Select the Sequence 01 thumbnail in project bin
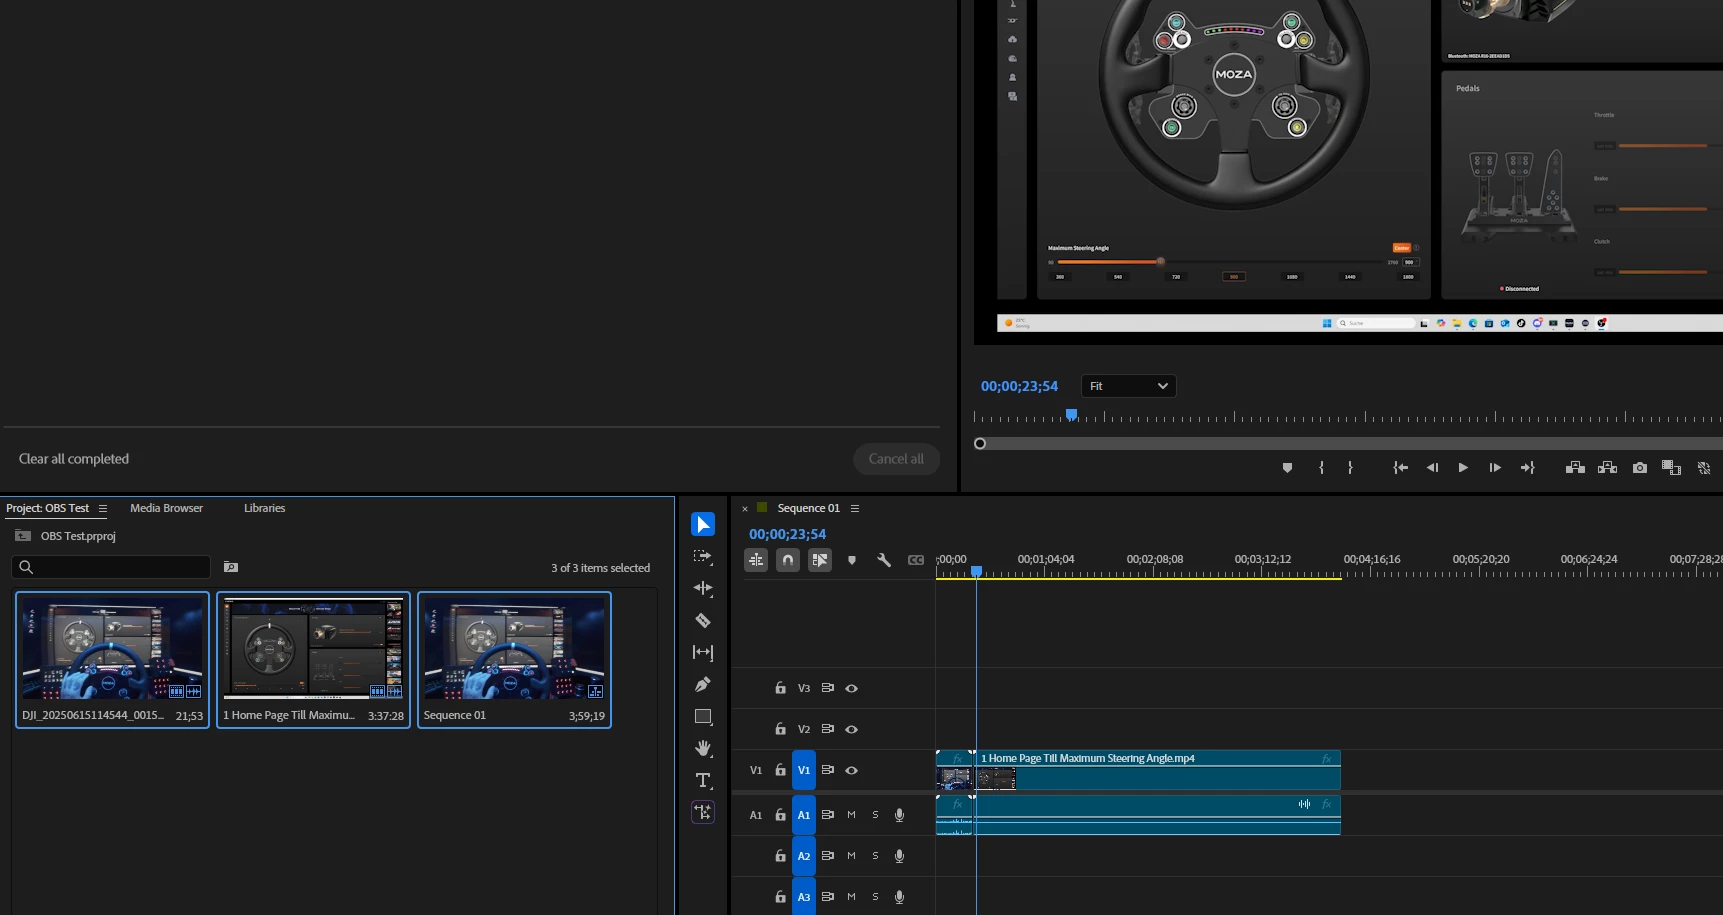The width and height of the screenshot is (1723, 915). 514,650
